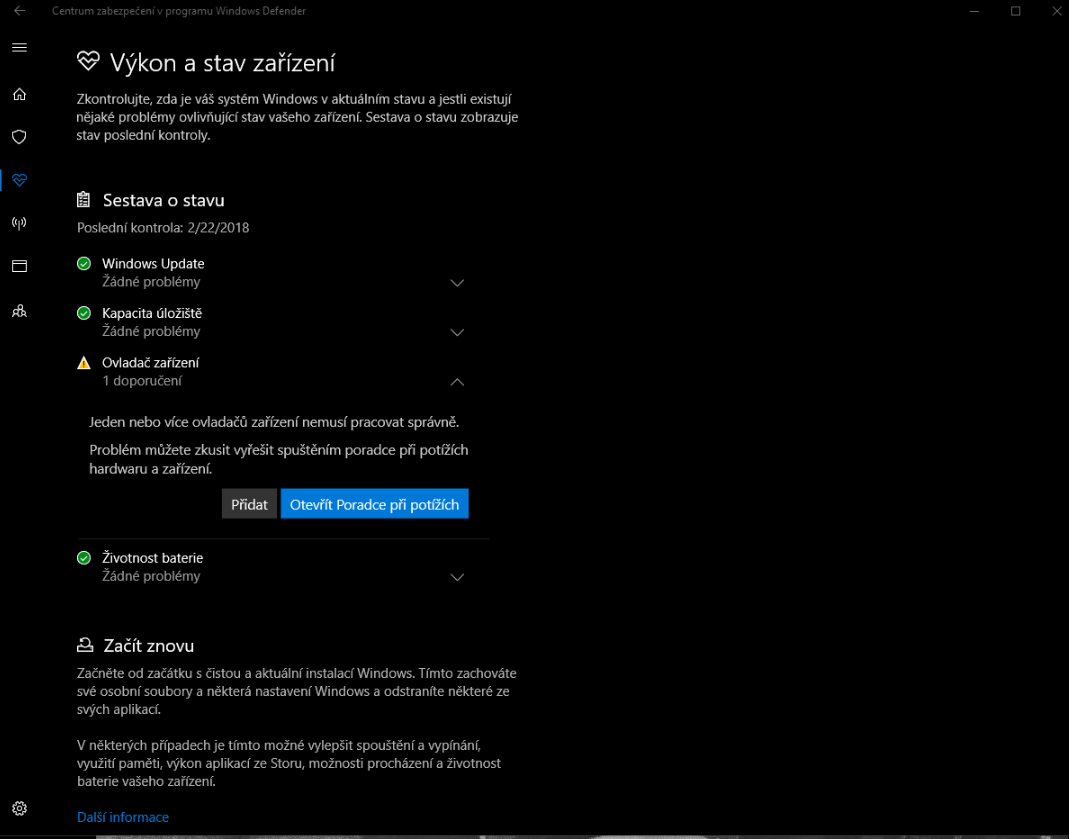Click the Přidat button
Viewport: 1069px width, 839px height.
pos(250,504)
